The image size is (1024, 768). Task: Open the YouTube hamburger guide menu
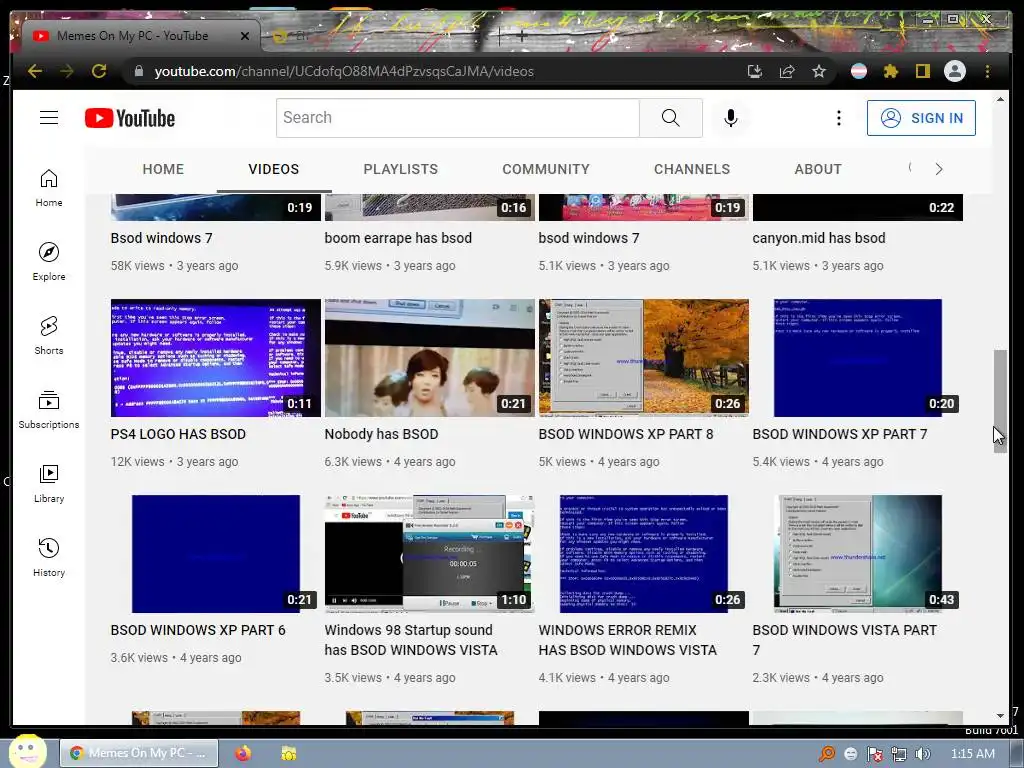click(x=49, y=118)
